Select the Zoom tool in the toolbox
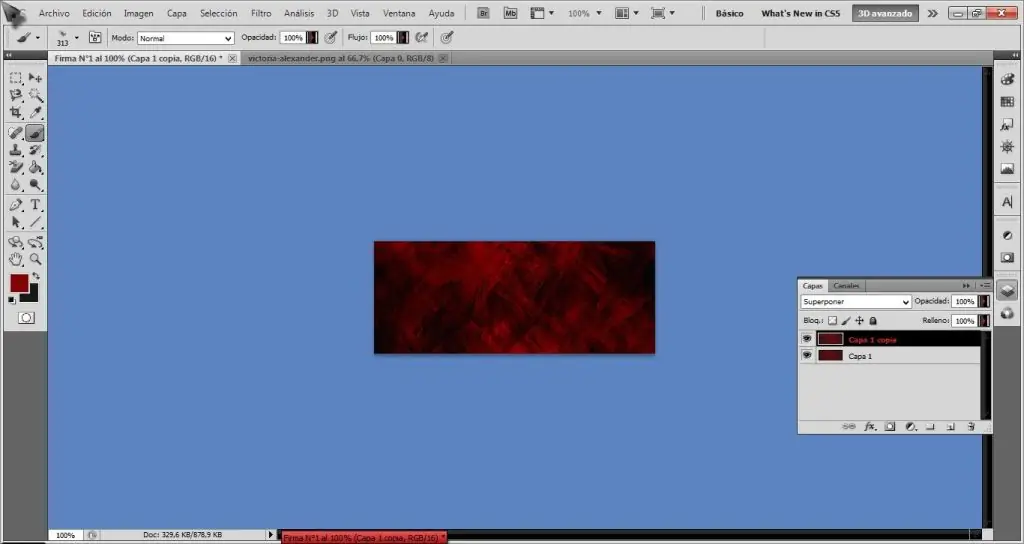Screen dimensions: 1024x544 [35, 259]
